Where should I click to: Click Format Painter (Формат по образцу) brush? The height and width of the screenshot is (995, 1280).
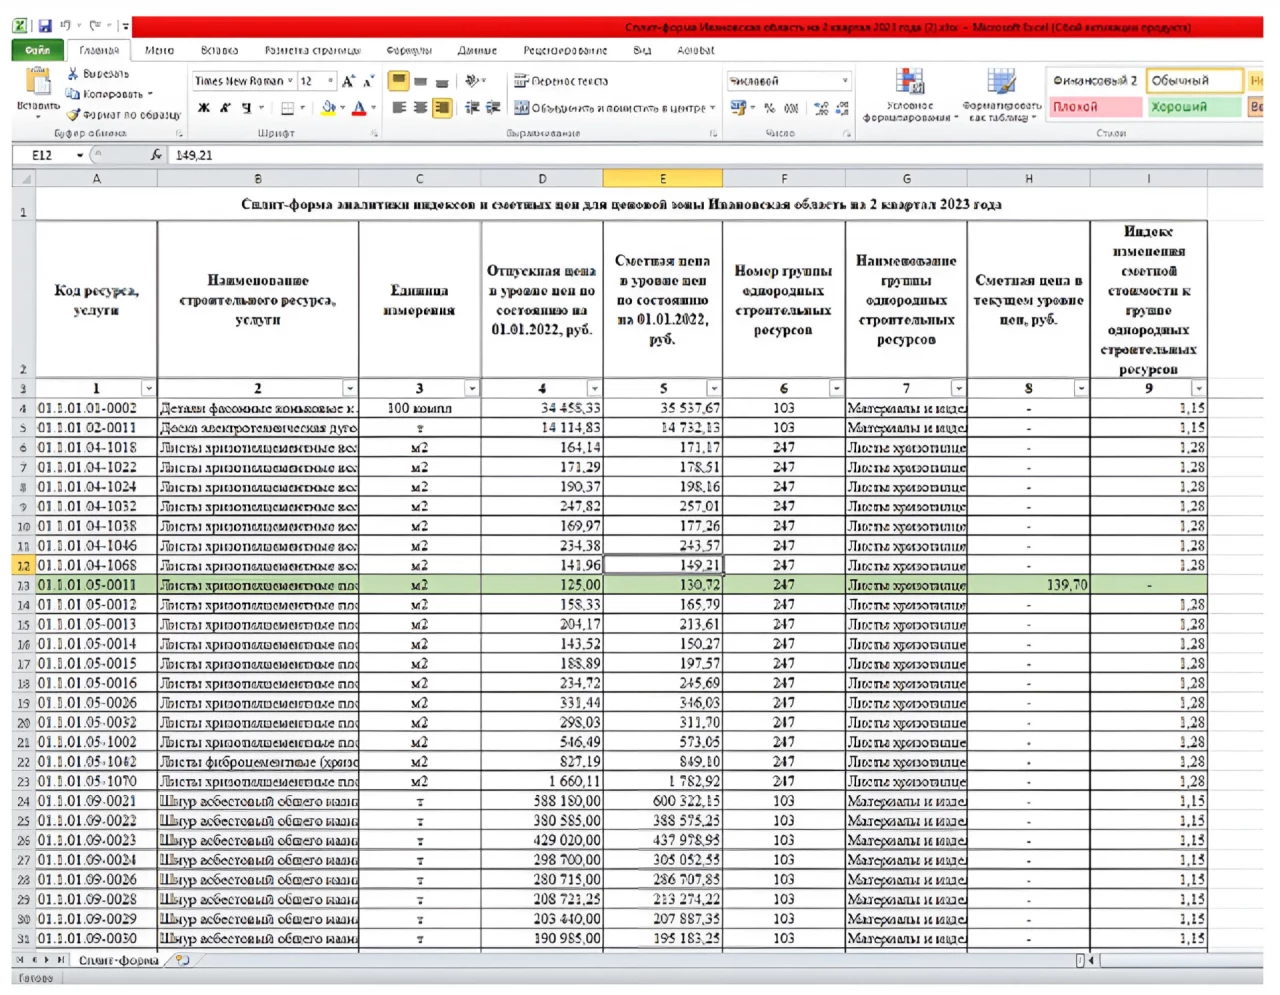73,114
